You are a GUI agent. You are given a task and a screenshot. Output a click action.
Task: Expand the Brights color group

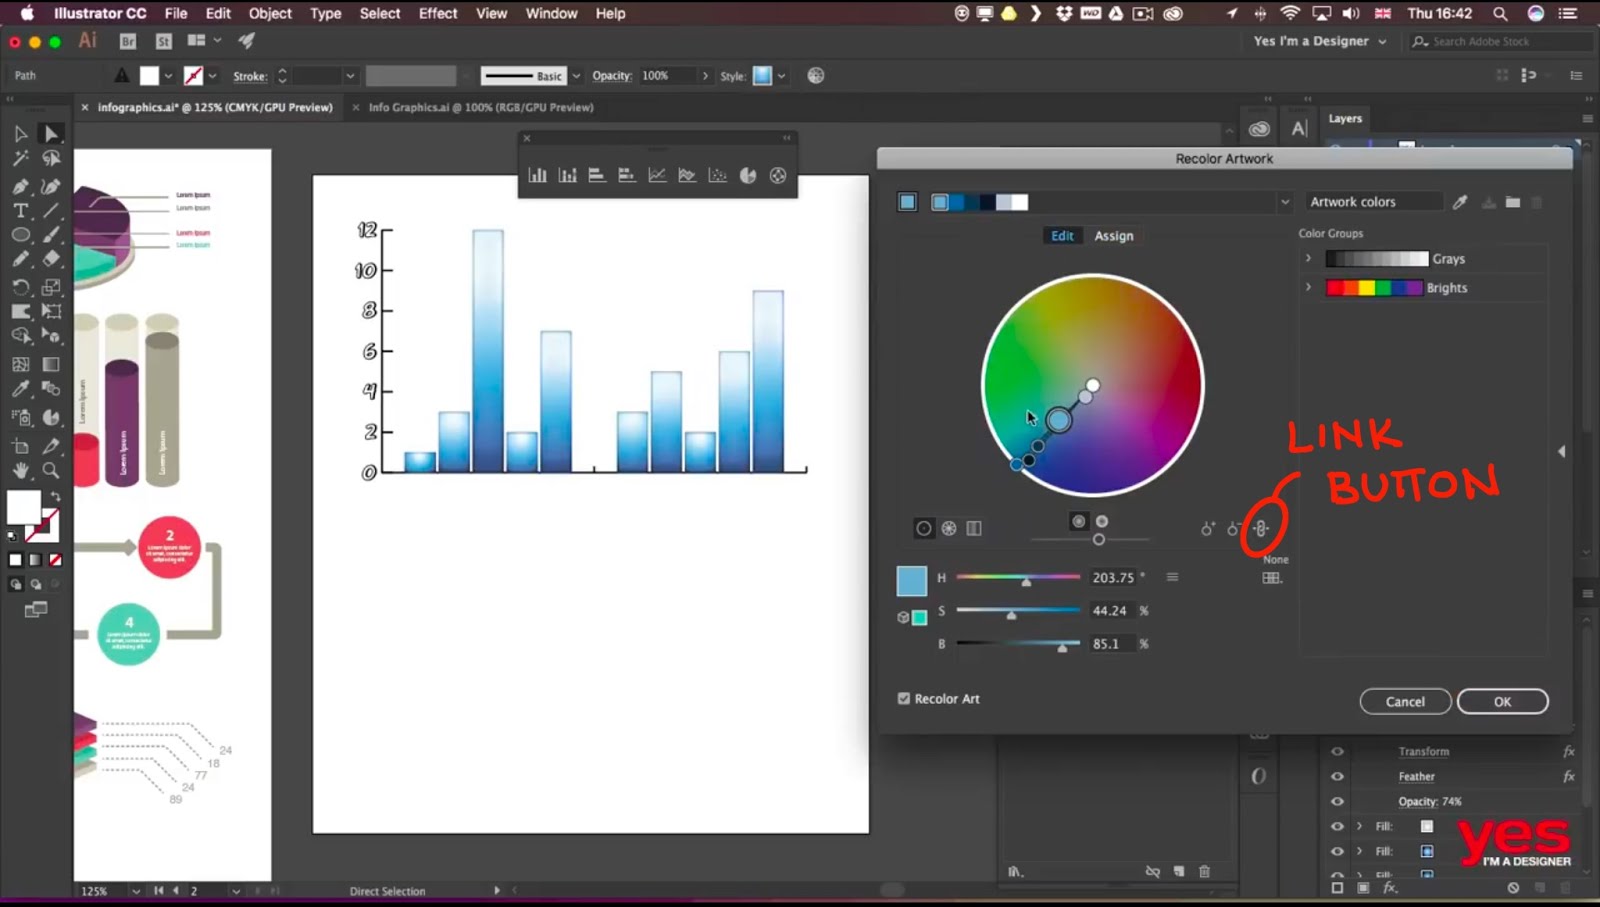point(1308,287)
